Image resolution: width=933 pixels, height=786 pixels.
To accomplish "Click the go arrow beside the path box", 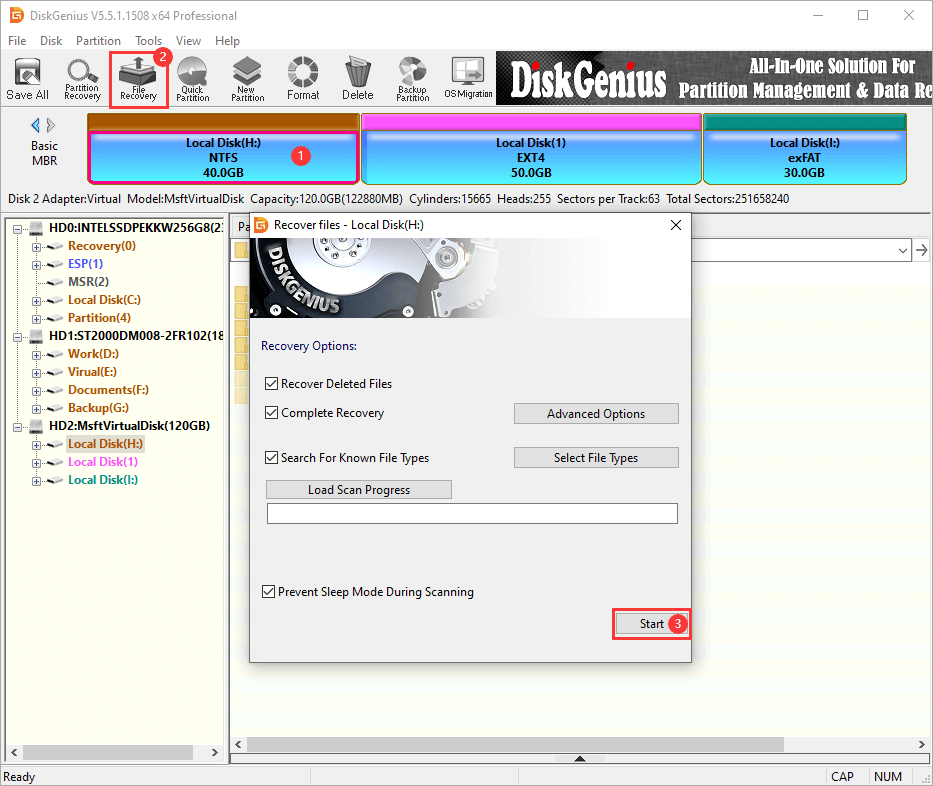I will pyautogui.click(x=922, y=250).
